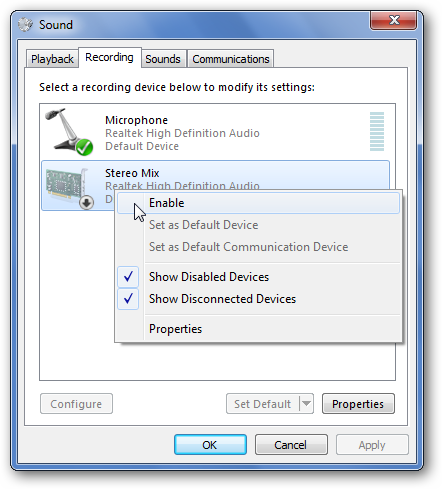Open the Set Default dropdown arrow

click(306, 404)
